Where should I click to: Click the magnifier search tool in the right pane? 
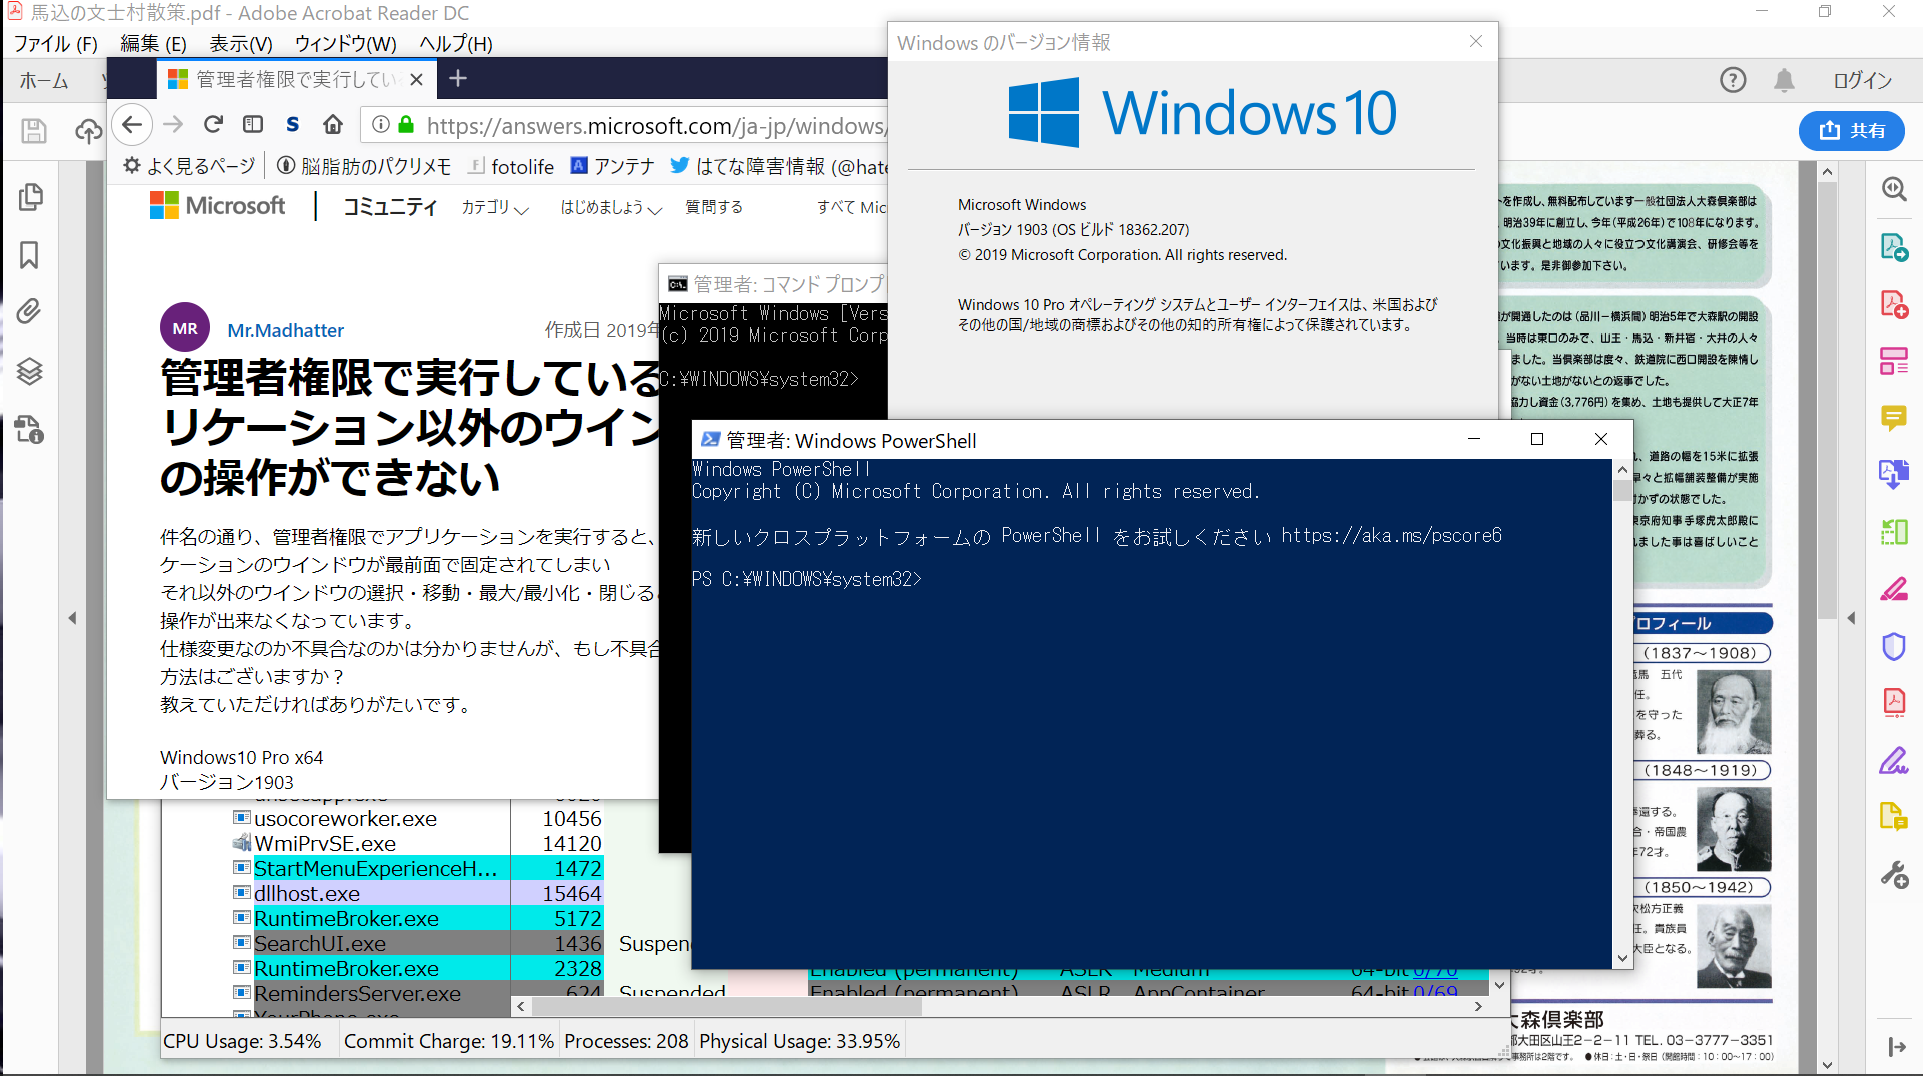click(1894, 189)
